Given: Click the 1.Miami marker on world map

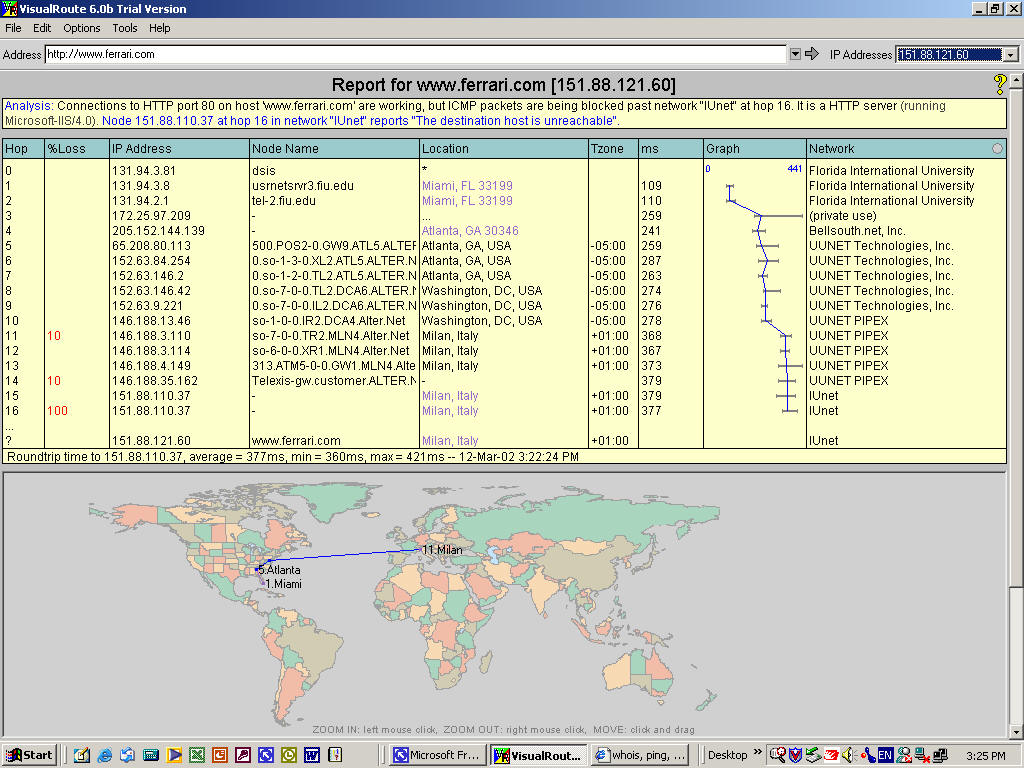Looking at the screenshot, I should (x=283, y=584).
